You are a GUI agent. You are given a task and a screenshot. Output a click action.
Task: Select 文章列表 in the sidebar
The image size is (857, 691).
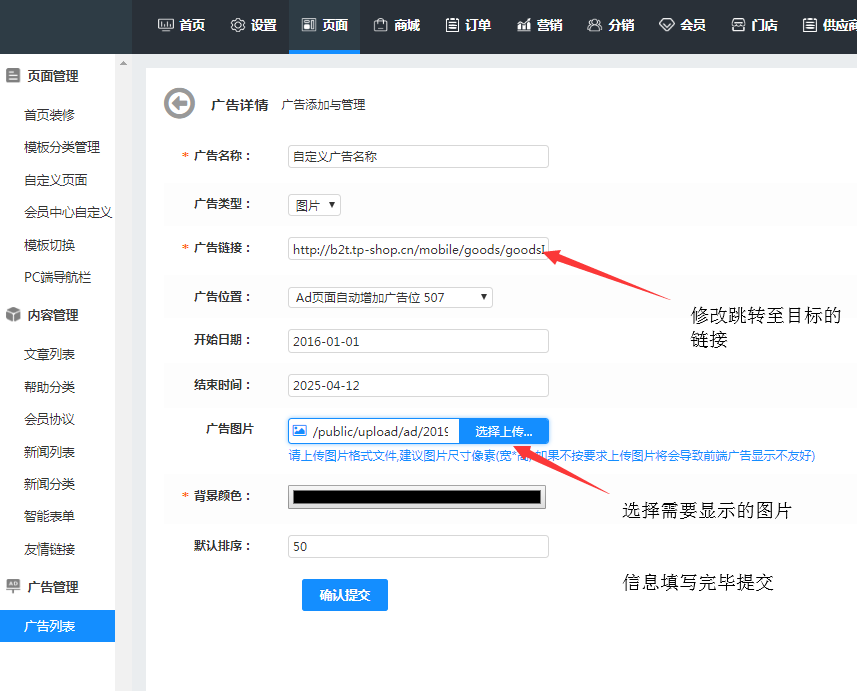[50, 354]
